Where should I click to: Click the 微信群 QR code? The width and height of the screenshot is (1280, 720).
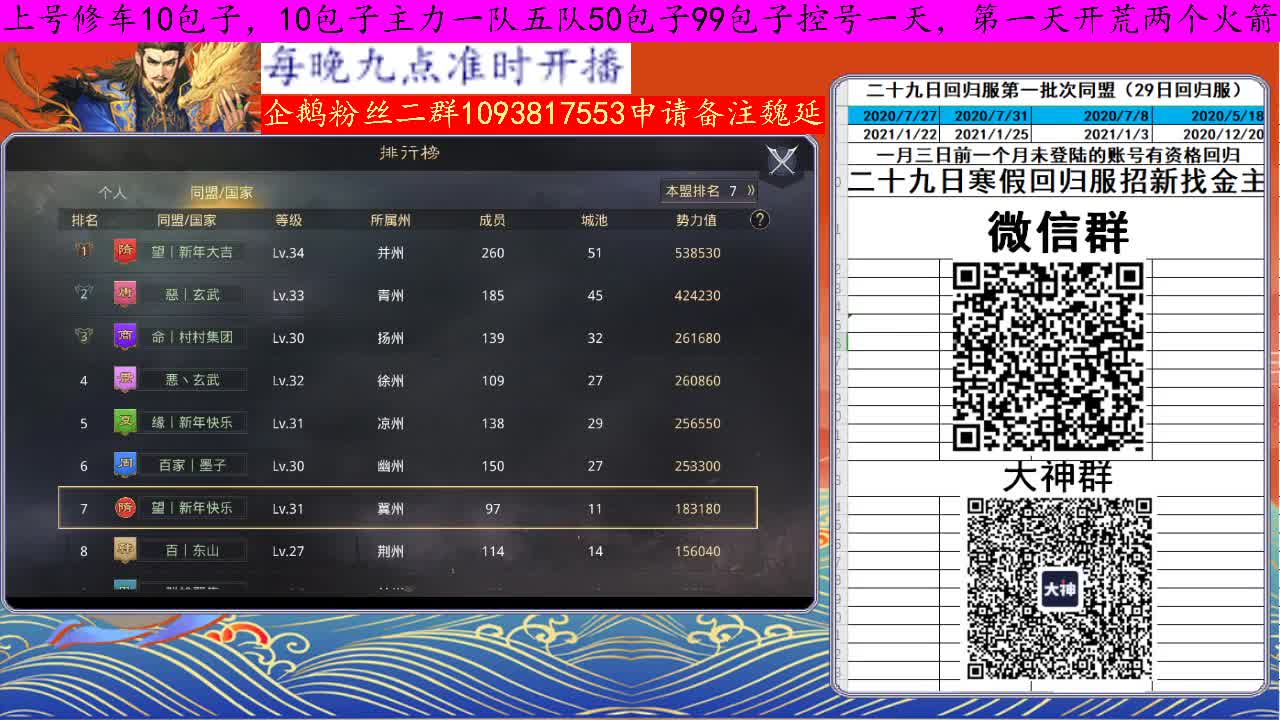click(x=1047, y=356)
